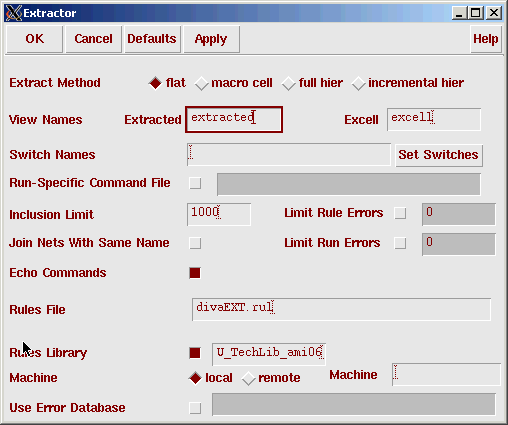Enable Use Error Database option
Screen dimensions: 508x425
(x=195, y=408)
